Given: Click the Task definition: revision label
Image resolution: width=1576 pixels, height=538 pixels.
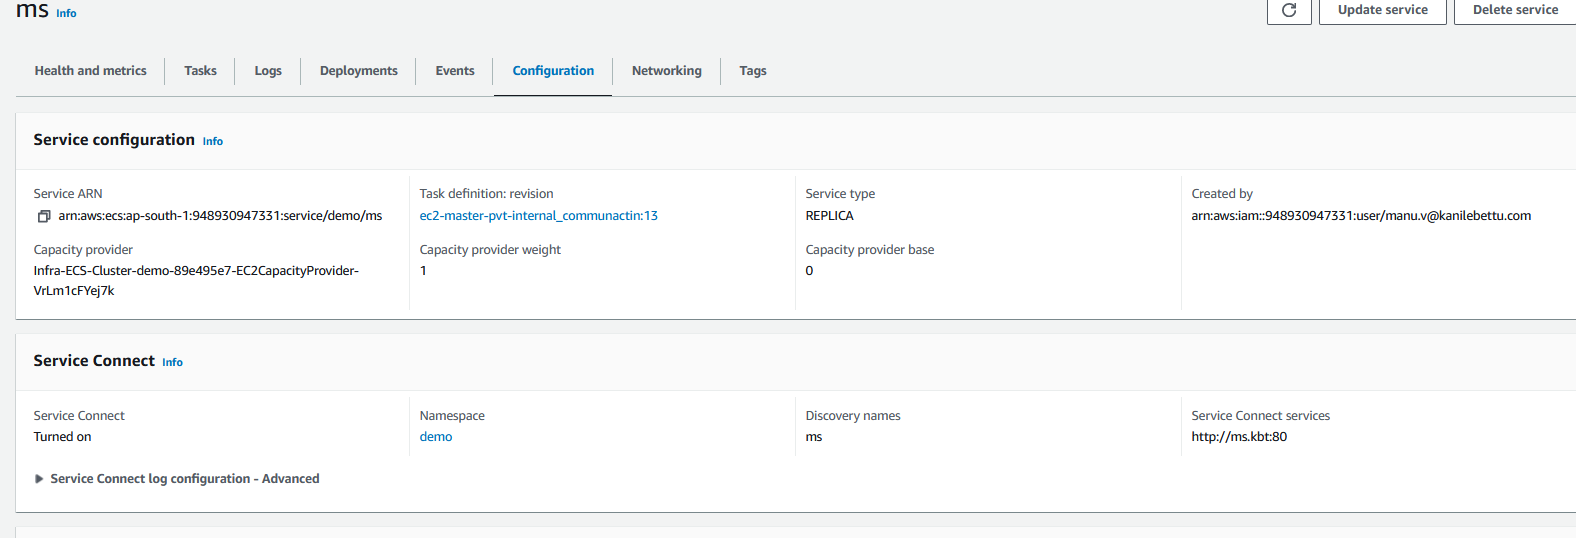Looking at the screenshot, I should 486,194.
